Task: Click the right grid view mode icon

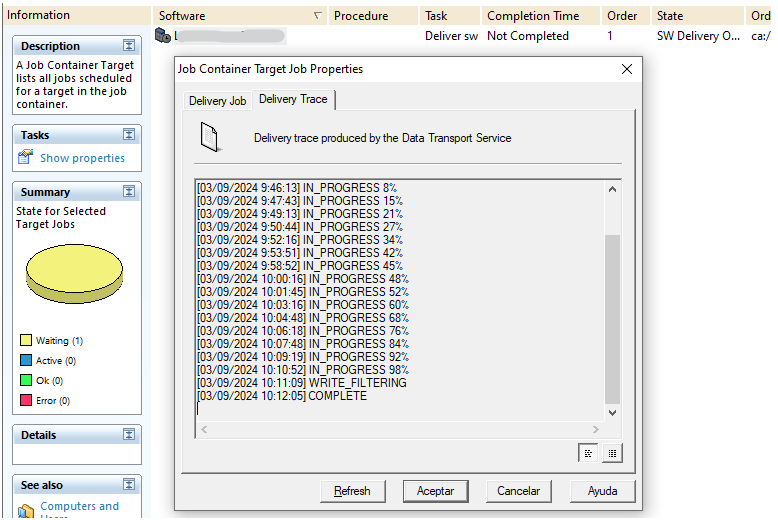Action: 612,453
